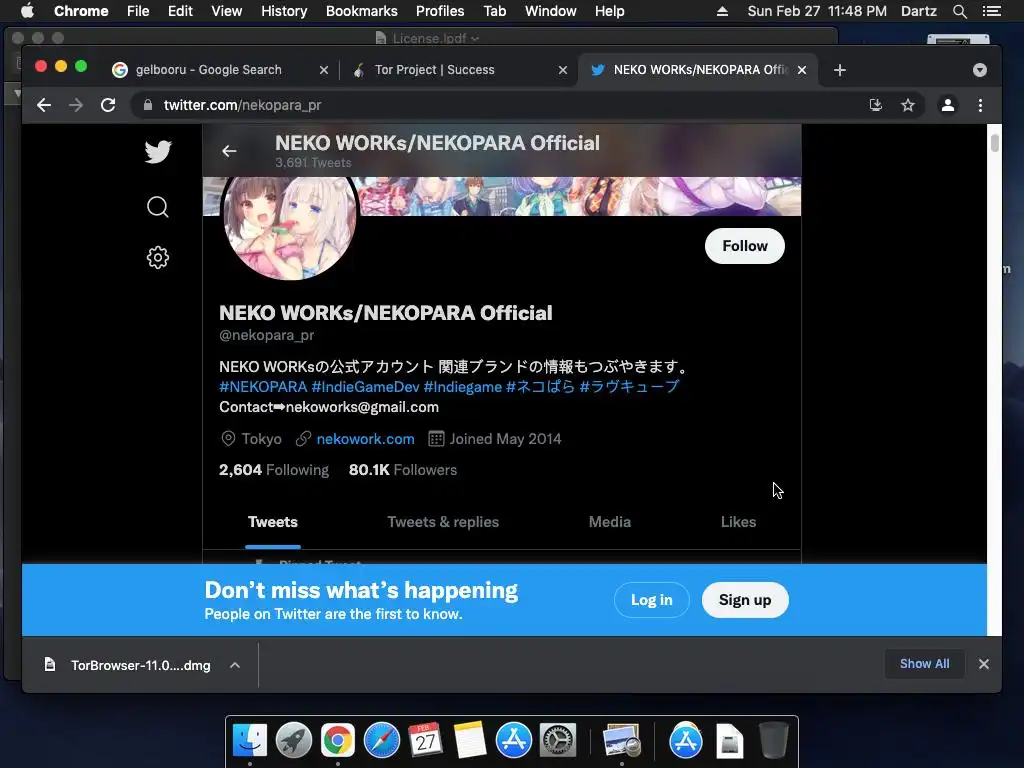Viewport: 1024px width, 768px height.
Task: Close the Tor Project tab
Action: coord(563,70)
